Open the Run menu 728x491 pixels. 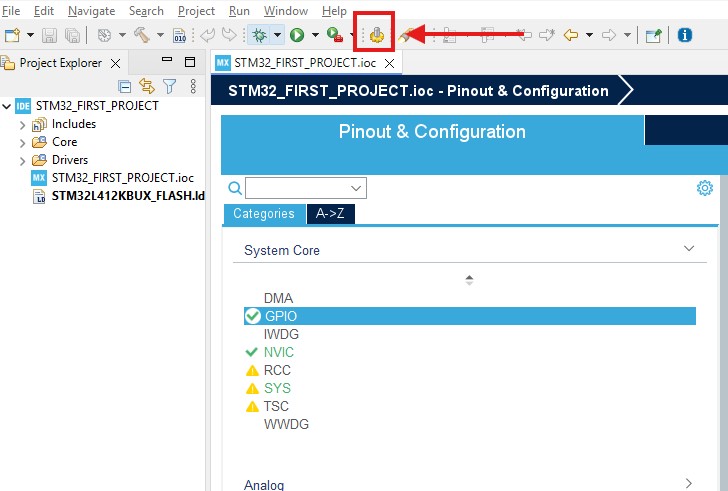(239, 11)
